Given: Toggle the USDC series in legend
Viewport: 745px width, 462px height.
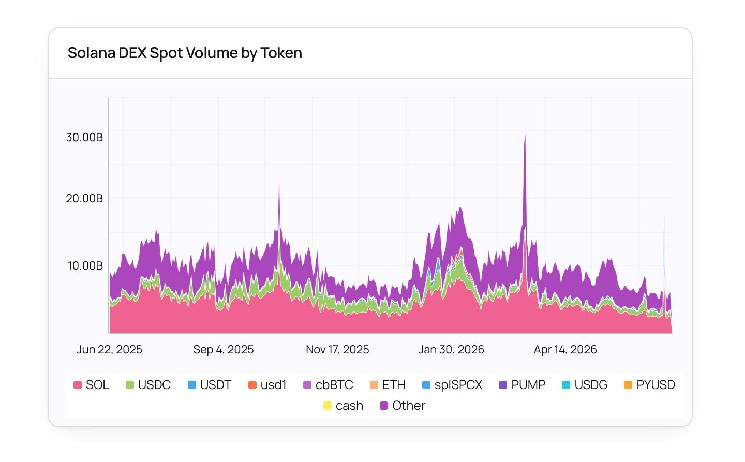Looking at the screenshot, I should pos(148,385).
